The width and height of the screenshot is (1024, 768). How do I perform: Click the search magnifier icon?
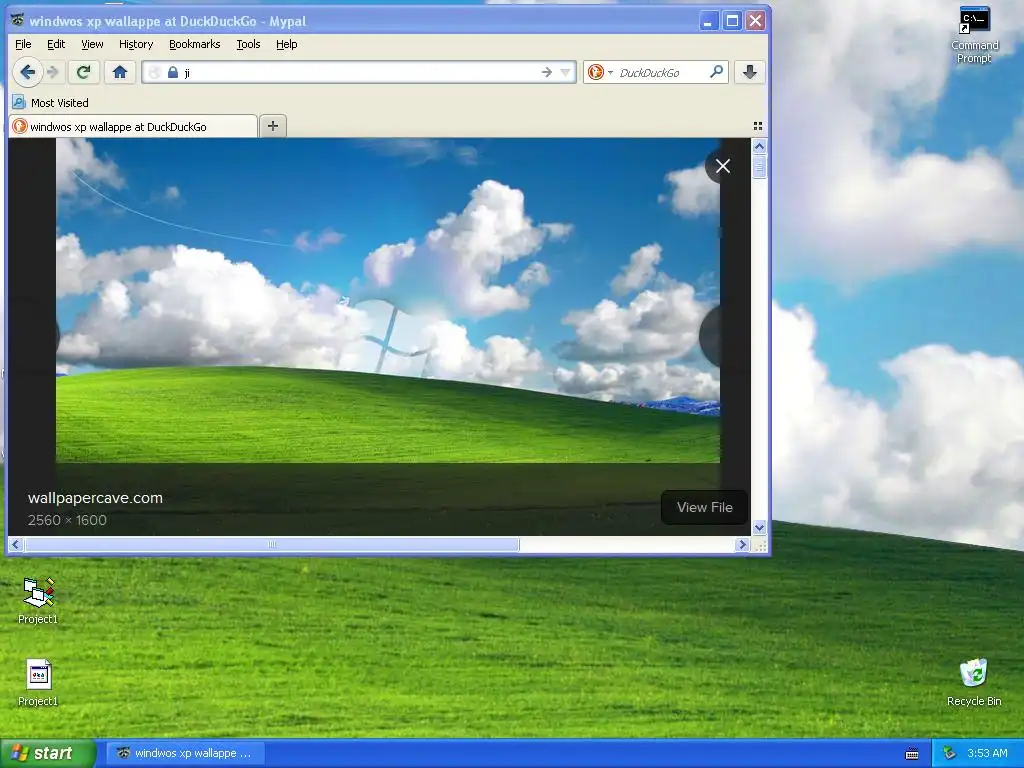(x=716, y=72)
